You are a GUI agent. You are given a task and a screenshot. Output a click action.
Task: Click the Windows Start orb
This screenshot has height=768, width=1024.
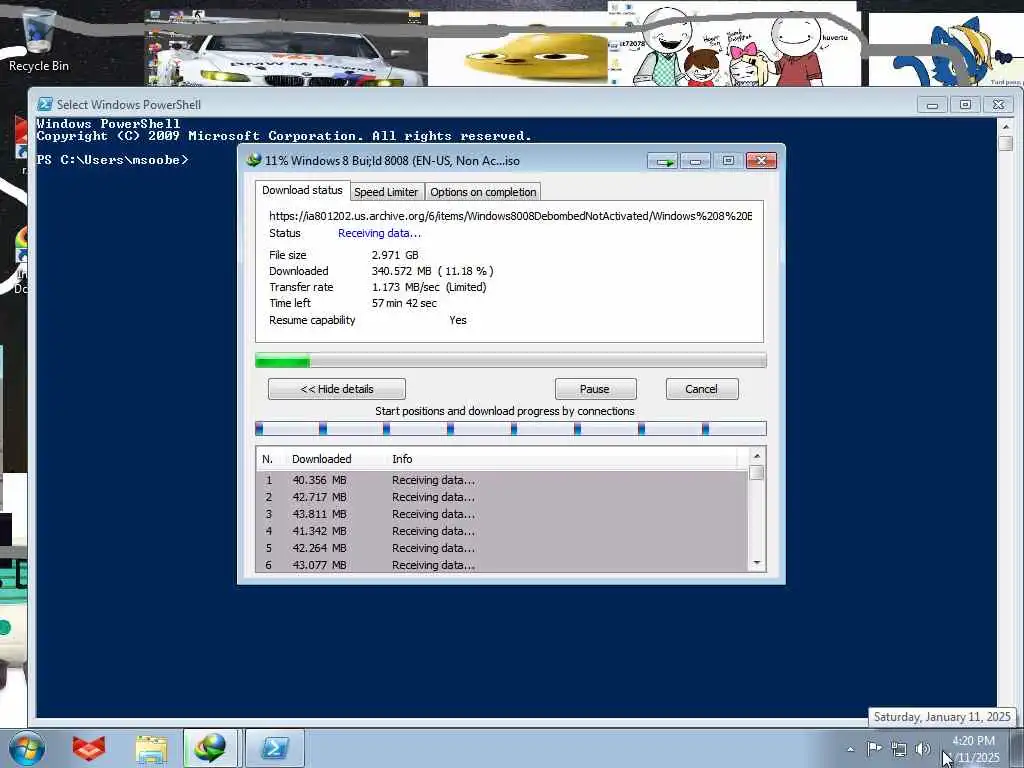(x=27, y=748)
